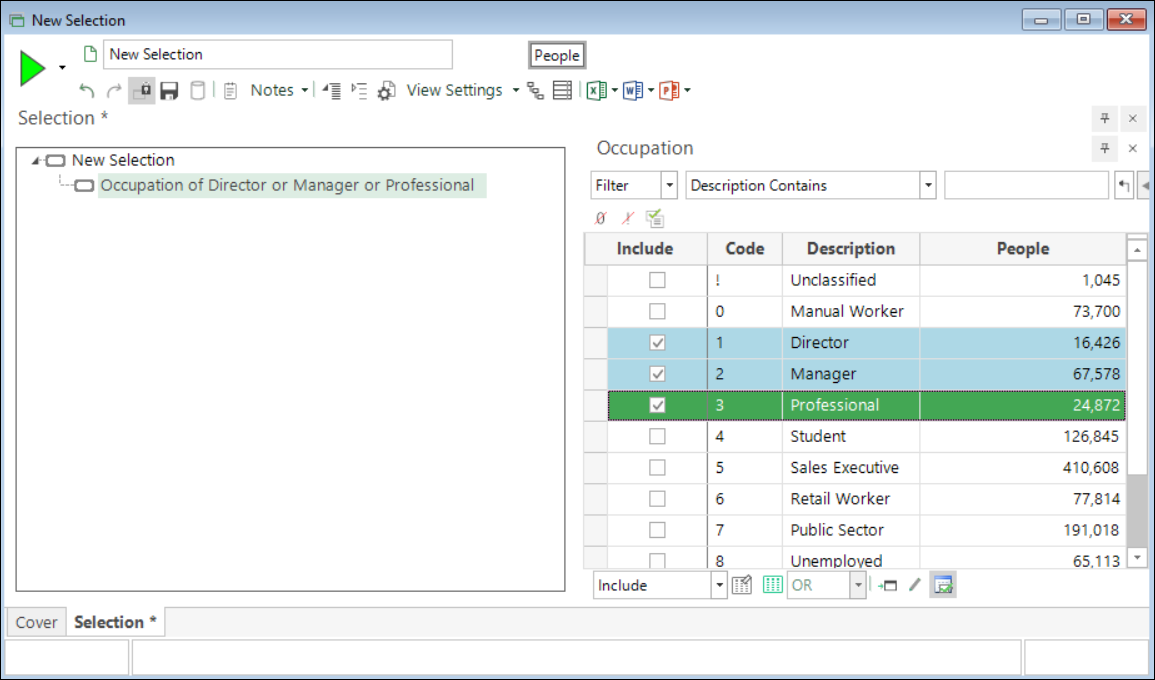Export to PowerPoint using the PowerPoint icon

pyautogui.click(x=669, y=91)
